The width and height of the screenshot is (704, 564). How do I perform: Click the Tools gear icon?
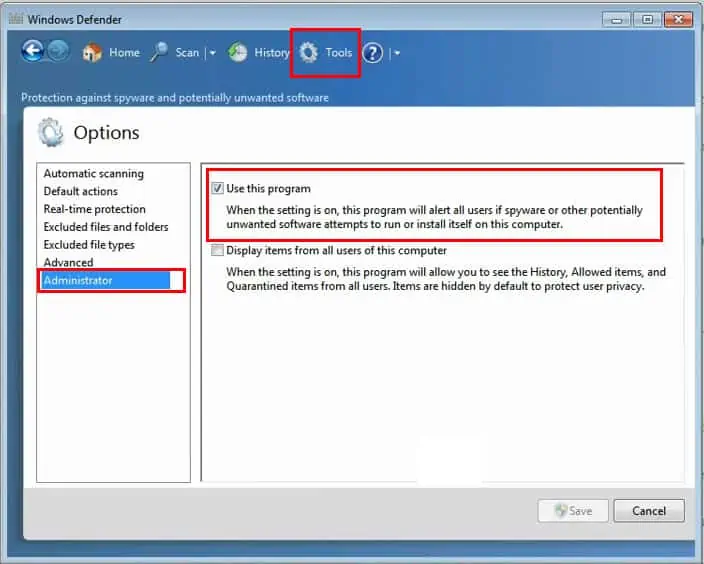pos(309,53)
